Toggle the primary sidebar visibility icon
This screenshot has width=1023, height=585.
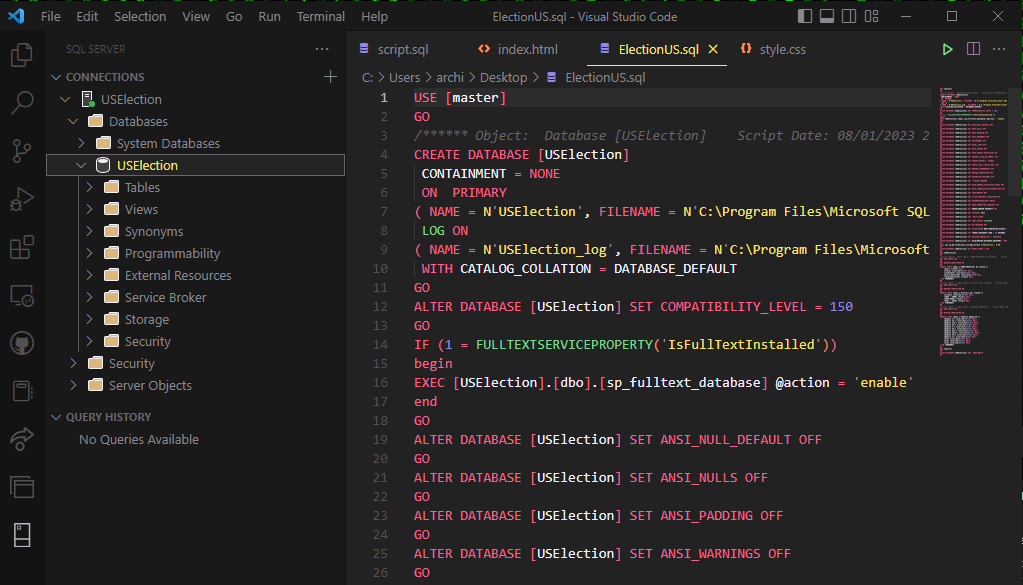[803, 16]
